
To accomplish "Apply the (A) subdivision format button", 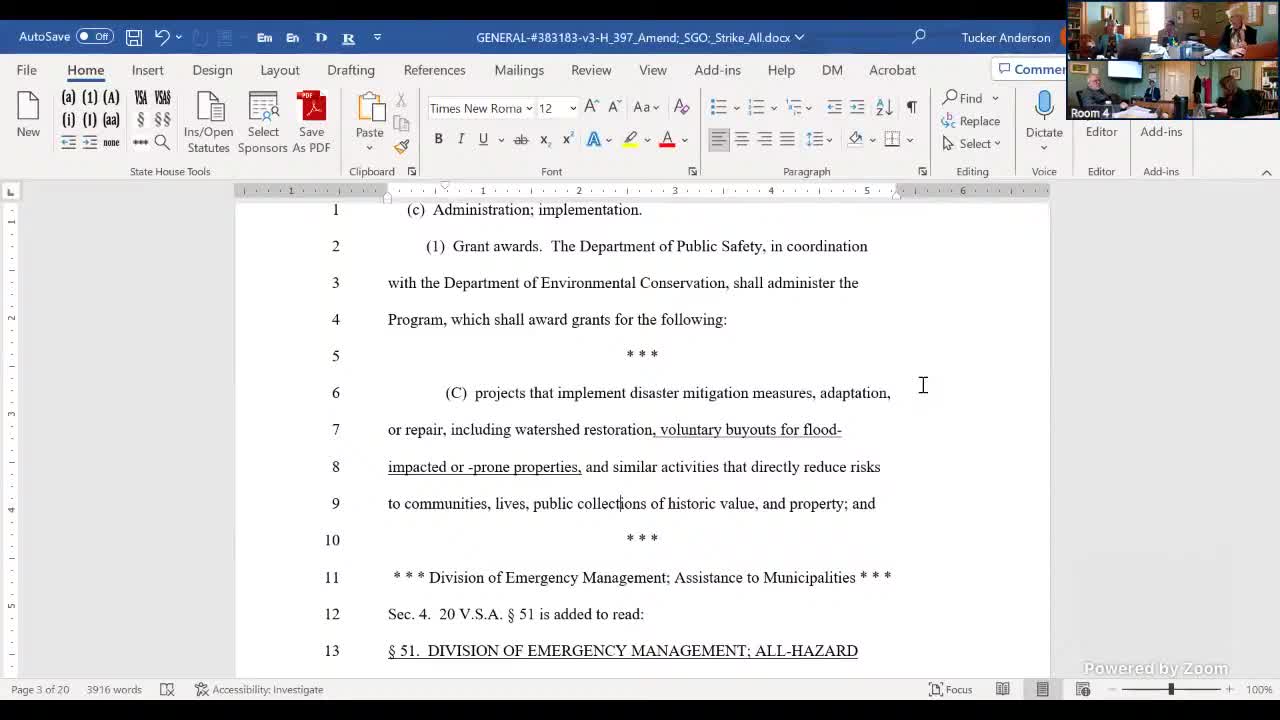I will [x=111, y=97].
